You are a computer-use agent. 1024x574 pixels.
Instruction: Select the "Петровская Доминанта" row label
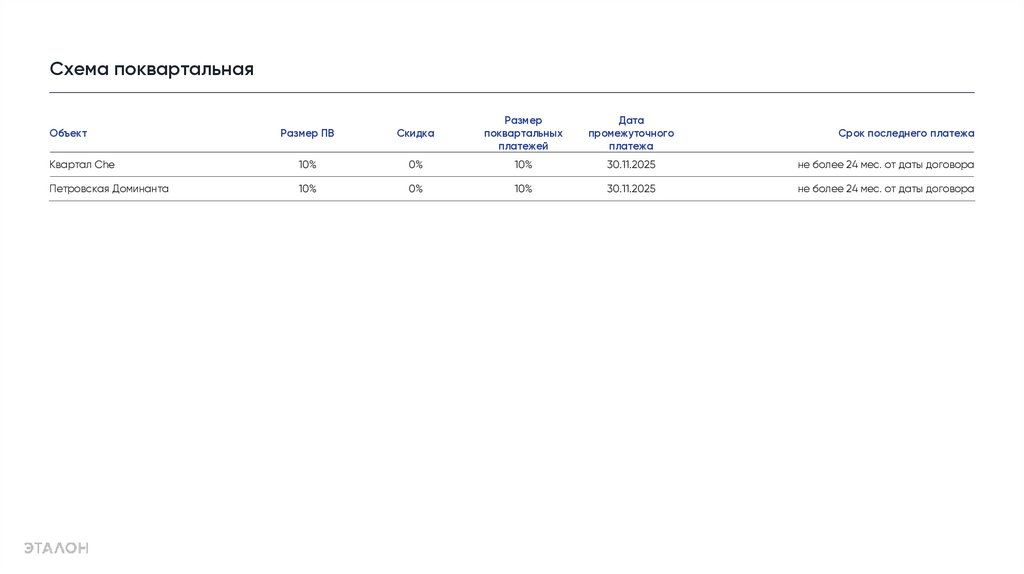click(109, 188)
